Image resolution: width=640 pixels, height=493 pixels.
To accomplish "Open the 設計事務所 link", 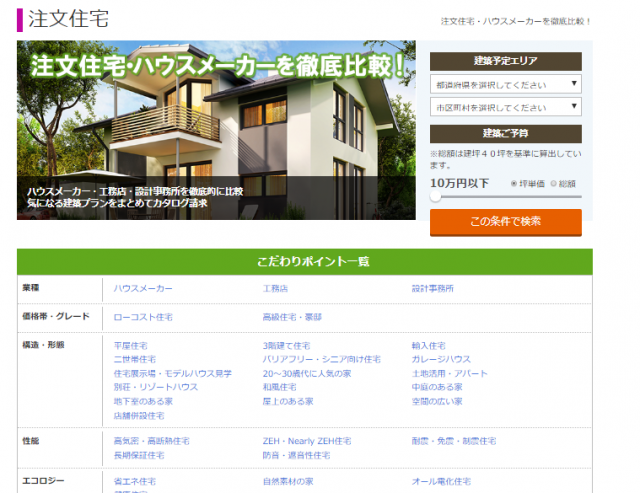I will (x=432, y=288).
